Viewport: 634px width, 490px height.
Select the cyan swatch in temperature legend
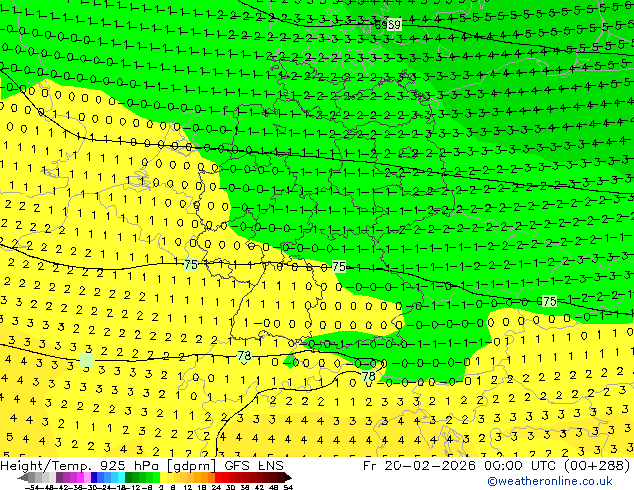click(121, 478)
